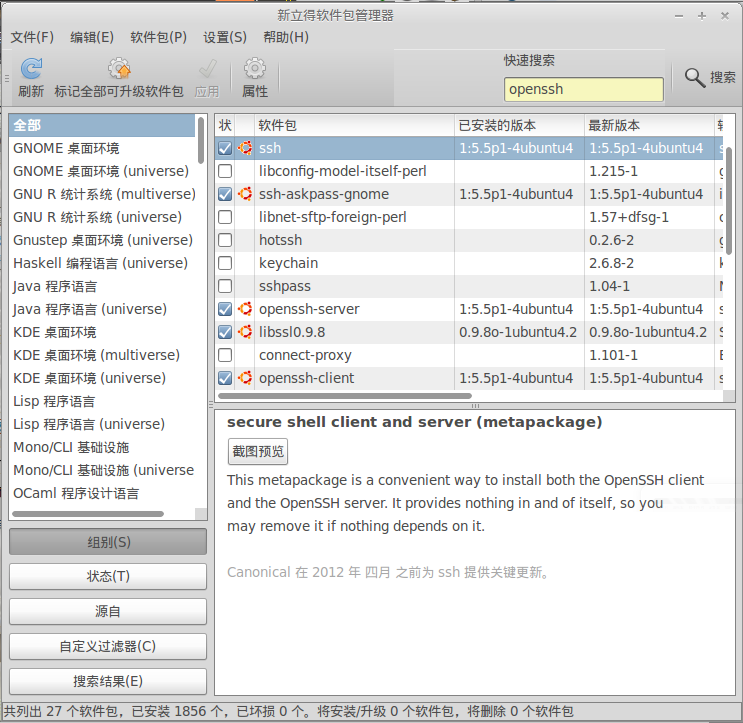Mark the libnet-sftp-foreign-perl checkbox
This screenshot has height=723, width=743.
coord(225,217)
